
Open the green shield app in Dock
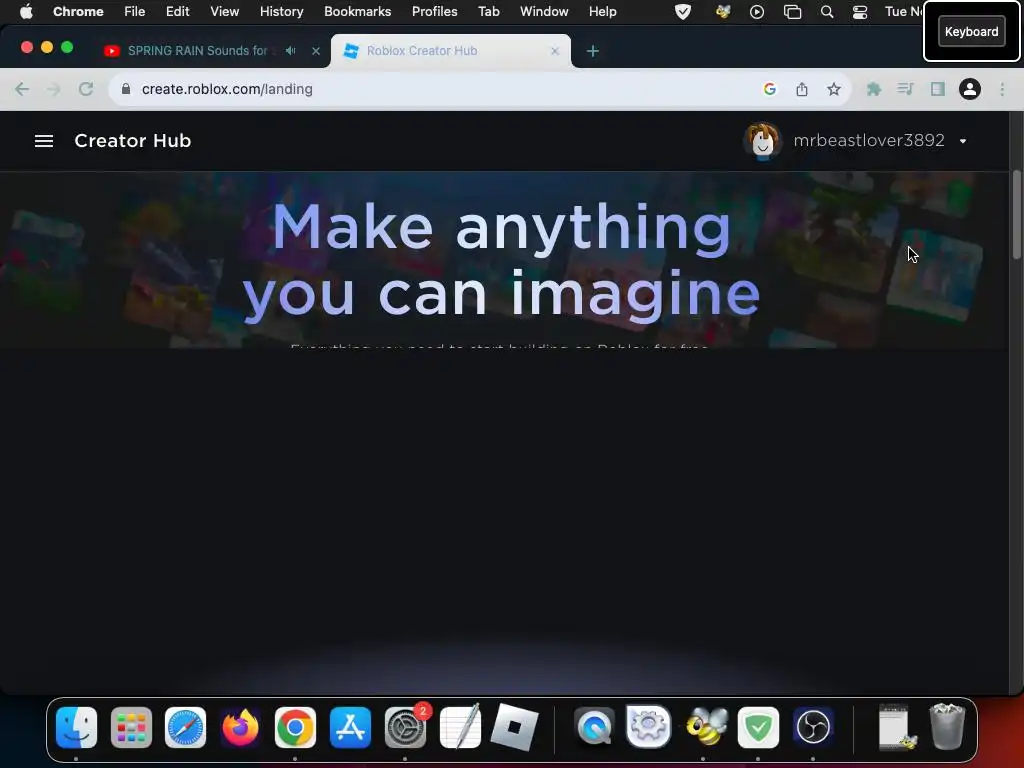758,728
